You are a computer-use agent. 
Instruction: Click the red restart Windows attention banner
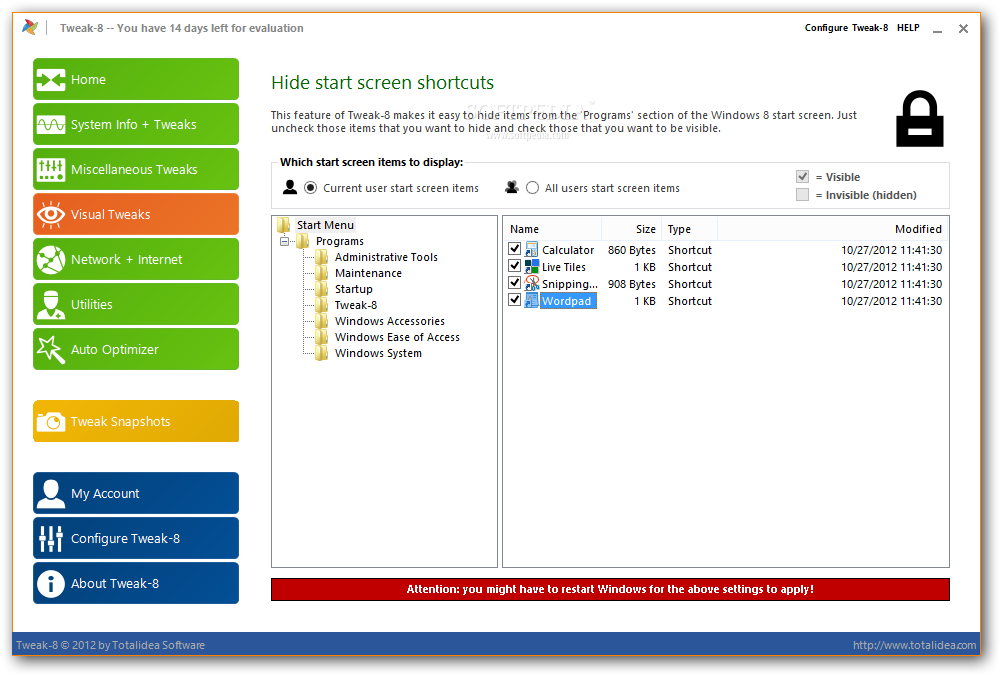[610, 589]
